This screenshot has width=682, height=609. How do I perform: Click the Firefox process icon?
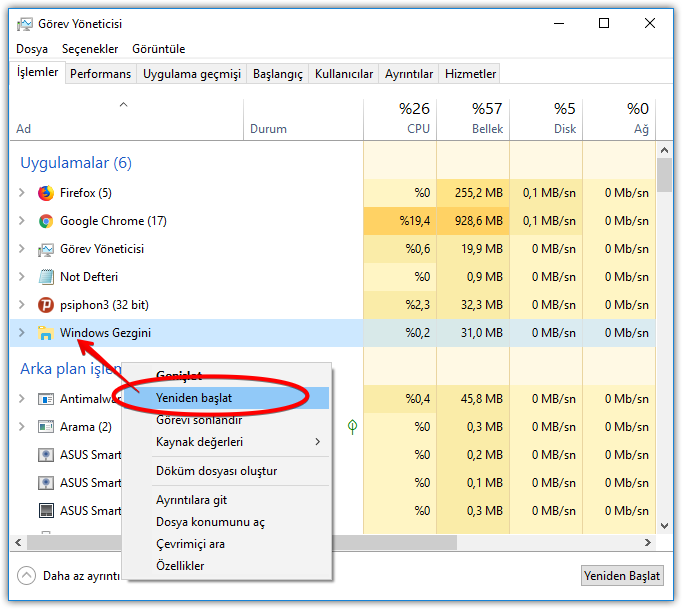46,193
